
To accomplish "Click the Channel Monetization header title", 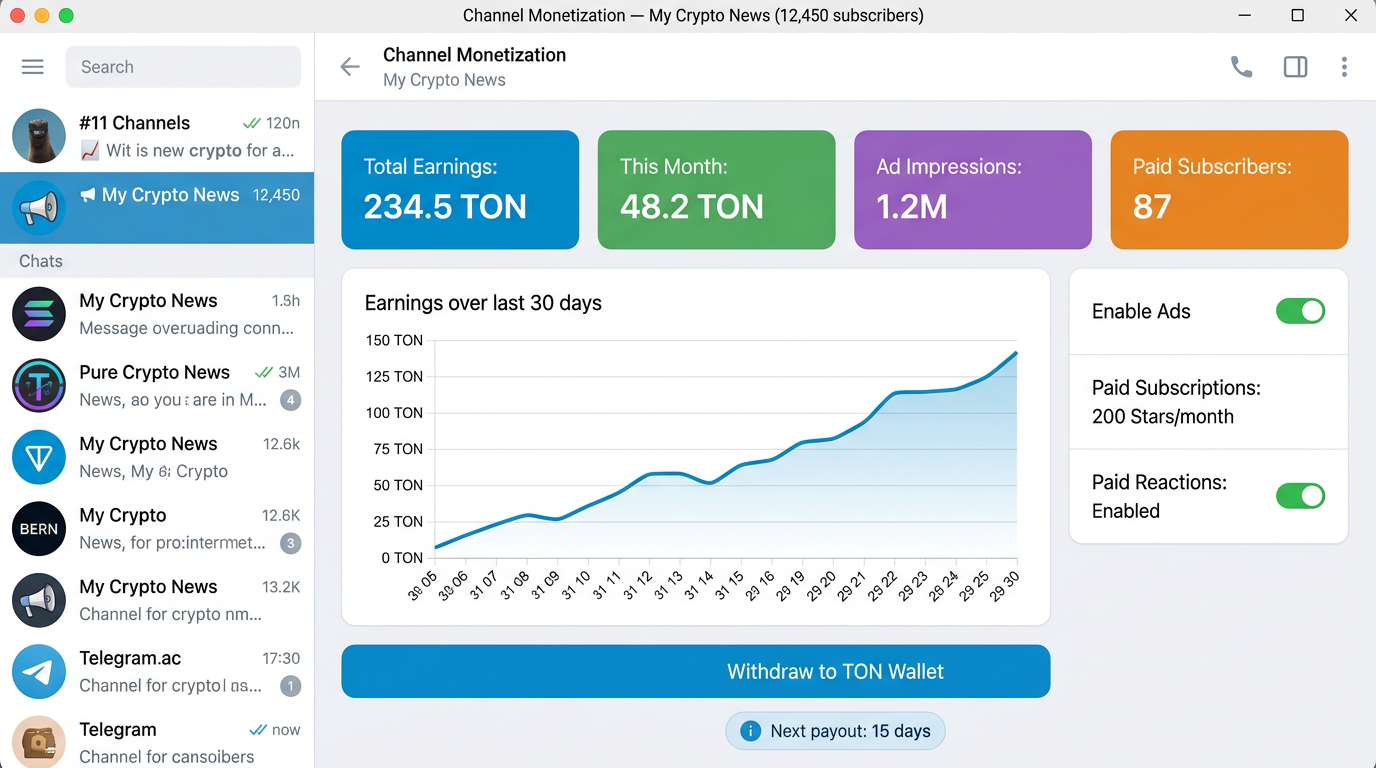I will coord(474,55).
